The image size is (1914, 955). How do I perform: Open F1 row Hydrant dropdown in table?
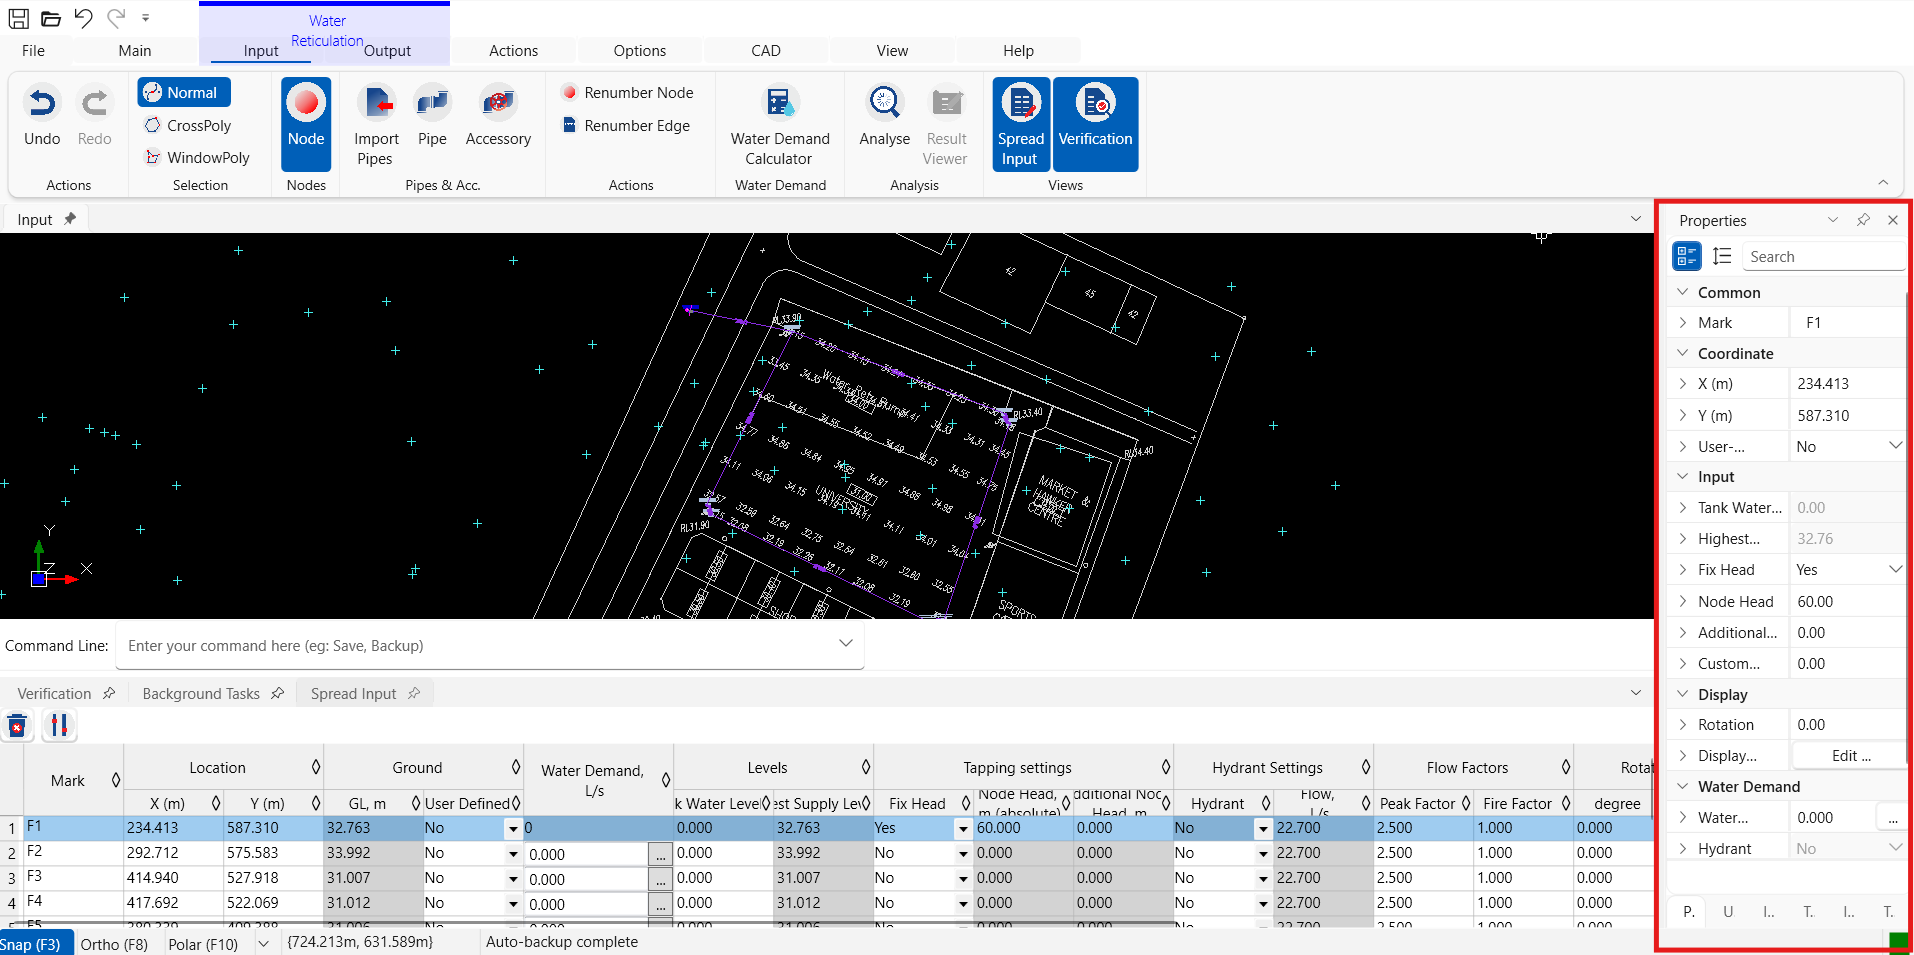pos(1263,828)
